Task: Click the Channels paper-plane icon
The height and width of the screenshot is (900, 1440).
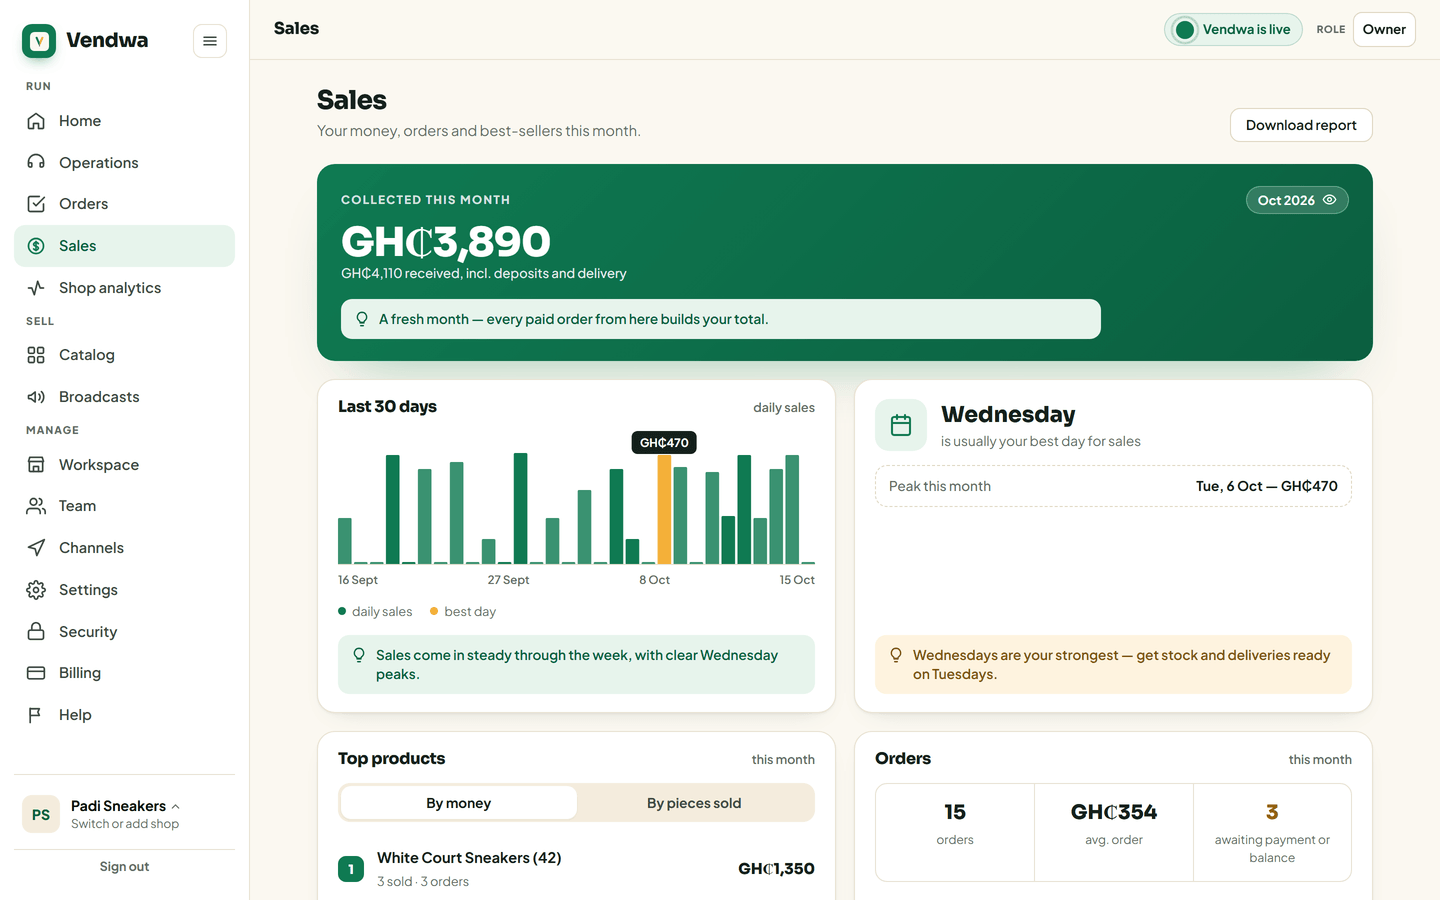Action: pos(36,548)
